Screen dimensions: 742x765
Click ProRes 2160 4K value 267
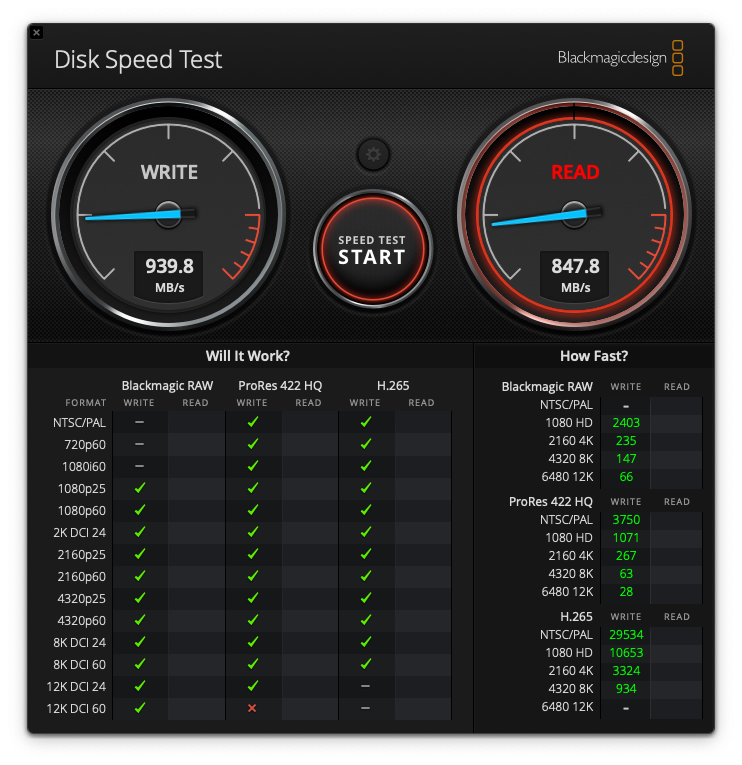(626, 556)
